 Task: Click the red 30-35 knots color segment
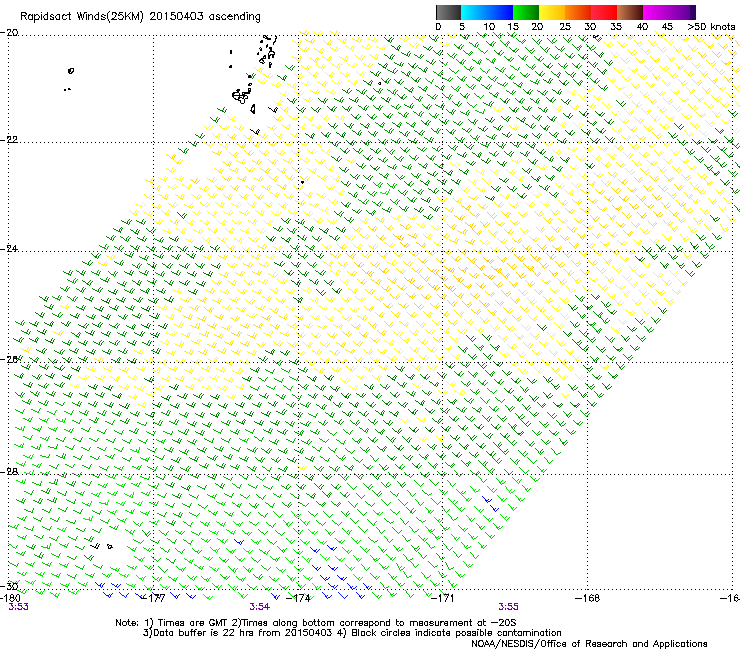click(x=604, y=12)
